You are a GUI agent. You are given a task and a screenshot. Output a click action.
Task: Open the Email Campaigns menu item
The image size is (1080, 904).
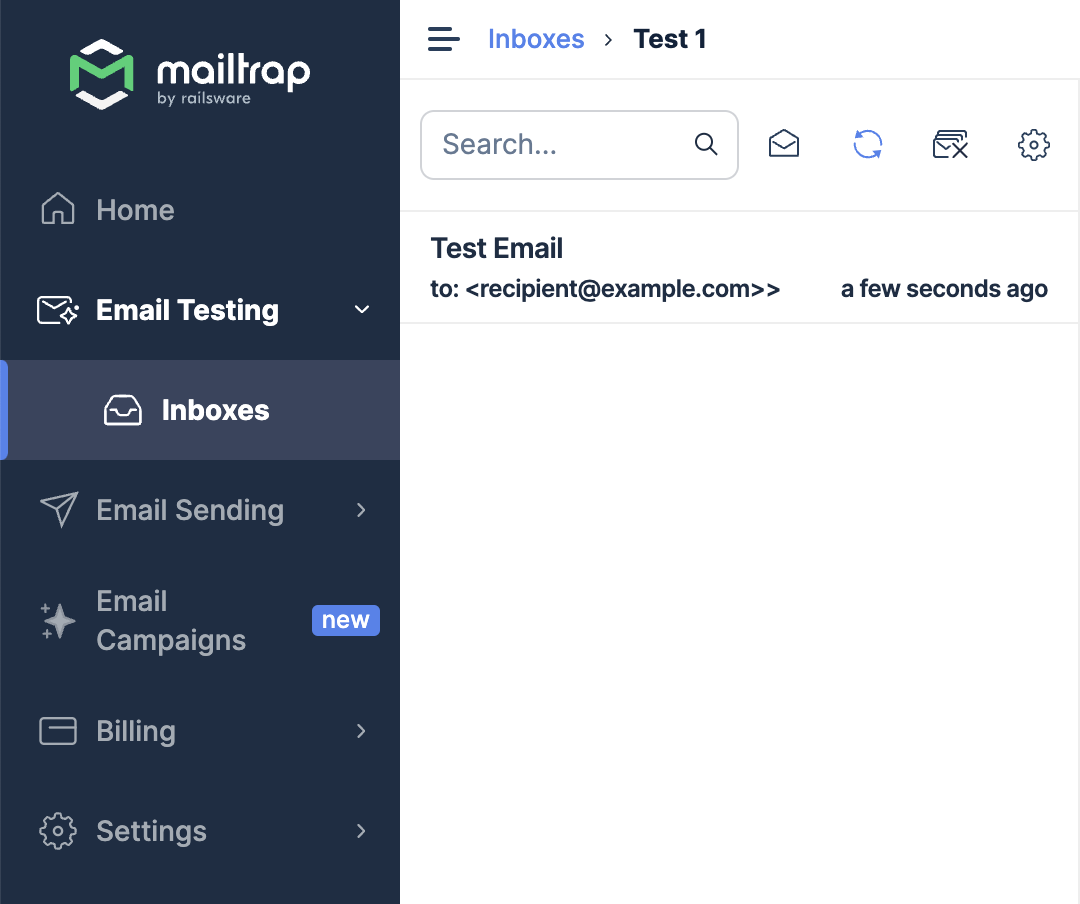(x=170, y=621)
